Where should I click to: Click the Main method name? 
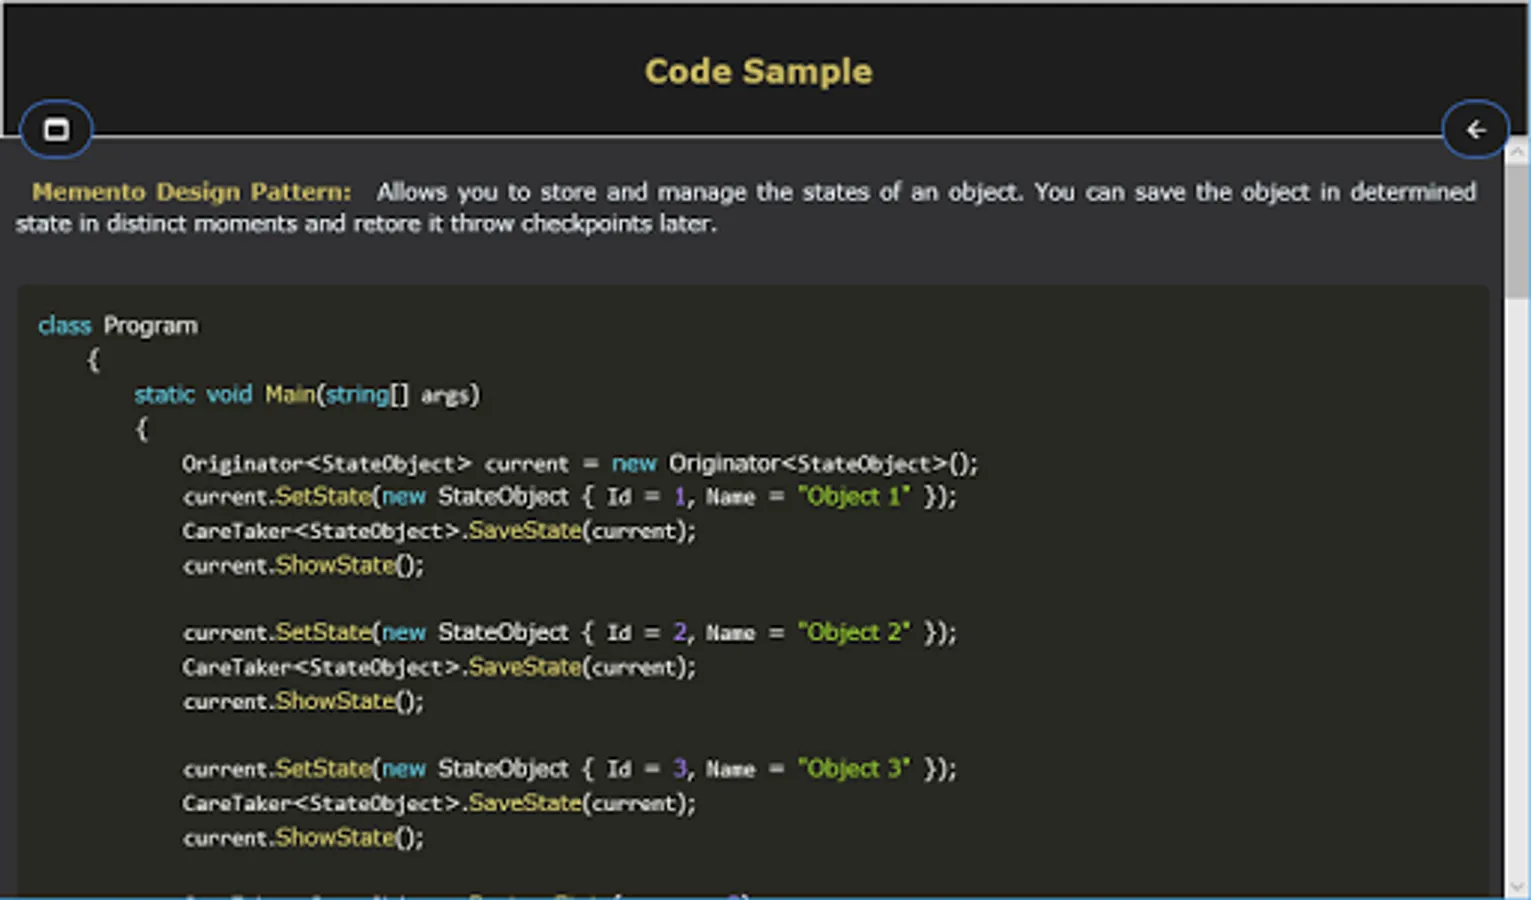pyautogui.click(x=290, y=395)
